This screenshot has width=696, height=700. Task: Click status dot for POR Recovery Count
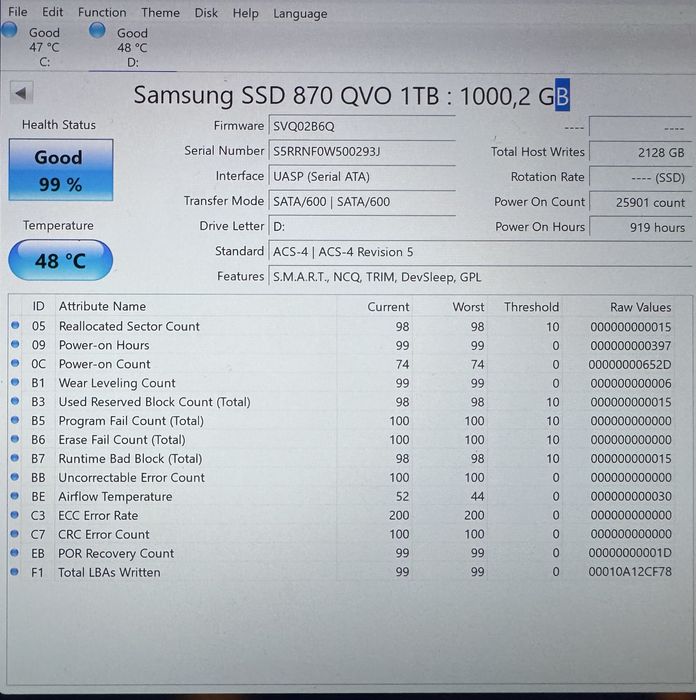point(15,553)
